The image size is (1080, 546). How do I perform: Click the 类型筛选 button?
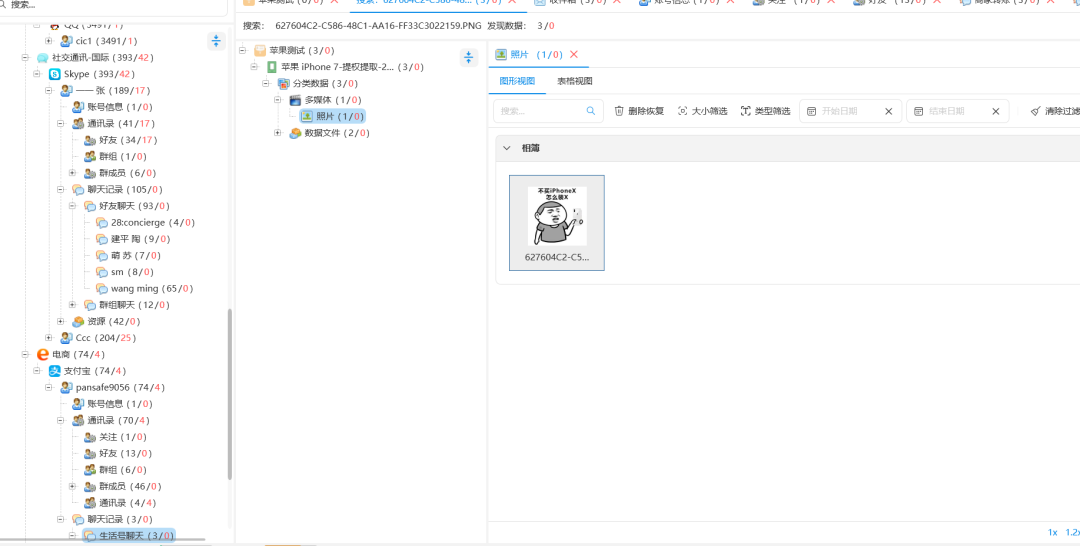click(x=765, y=111)
